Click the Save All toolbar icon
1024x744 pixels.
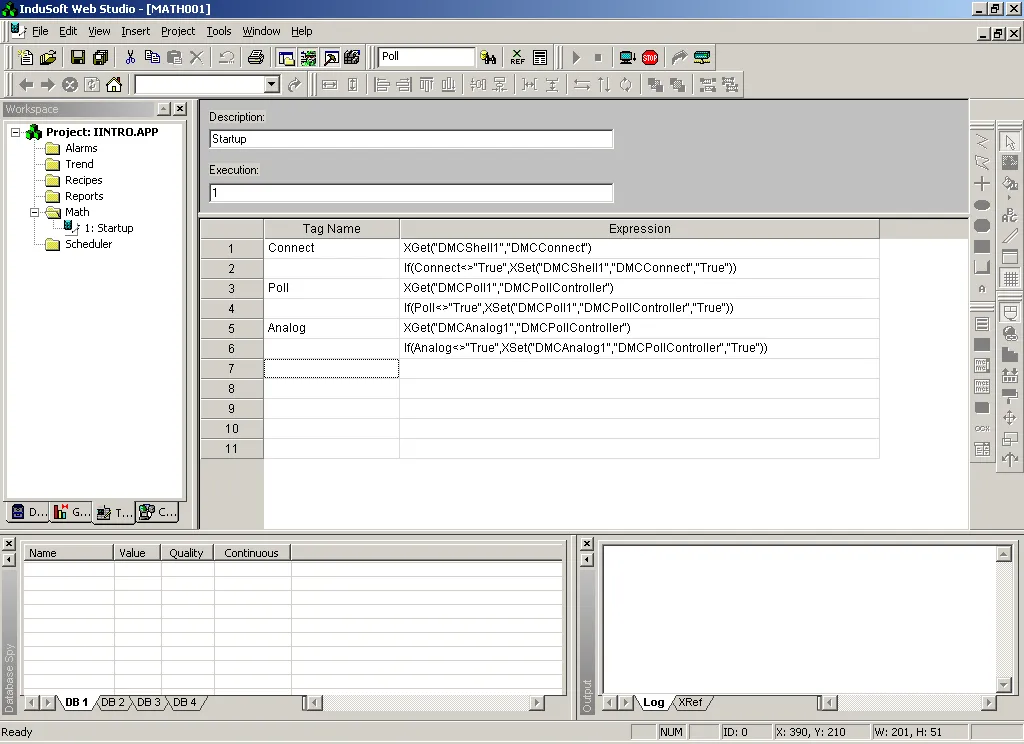pos(101,57)
